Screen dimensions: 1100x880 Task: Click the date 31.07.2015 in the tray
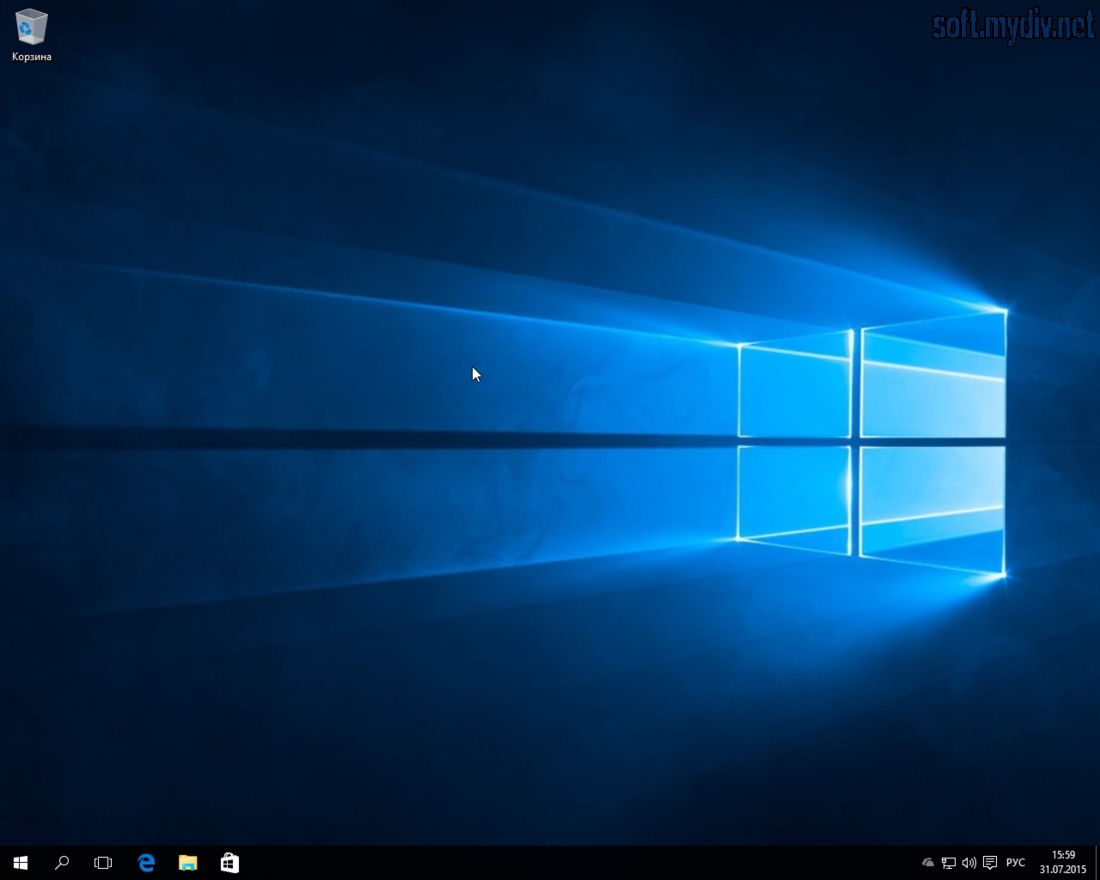point(1063,870)
